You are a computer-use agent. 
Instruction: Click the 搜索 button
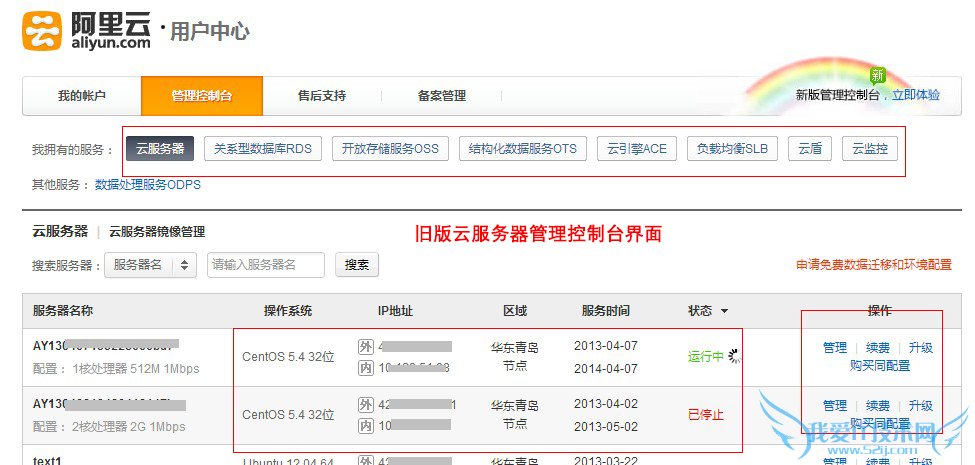point(357,265)
